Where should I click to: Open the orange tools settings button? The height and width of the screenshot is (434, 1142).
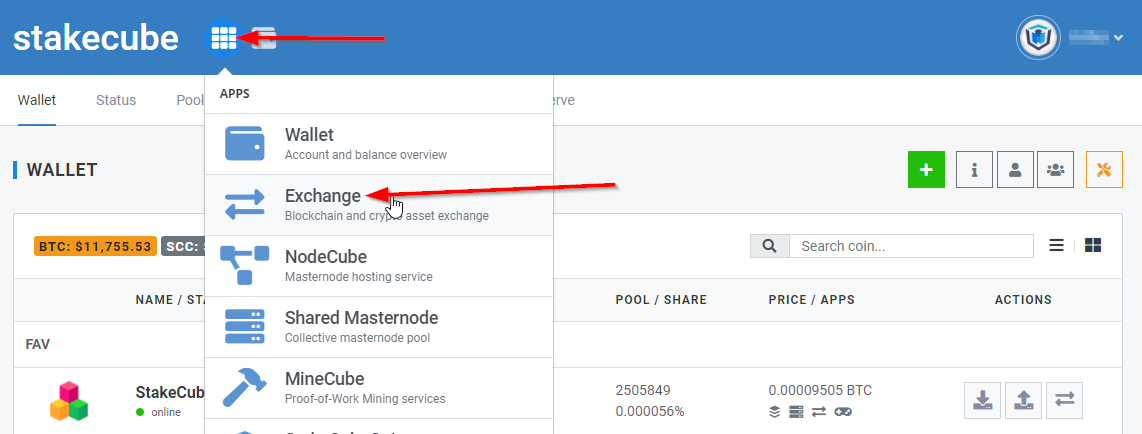1104,170
